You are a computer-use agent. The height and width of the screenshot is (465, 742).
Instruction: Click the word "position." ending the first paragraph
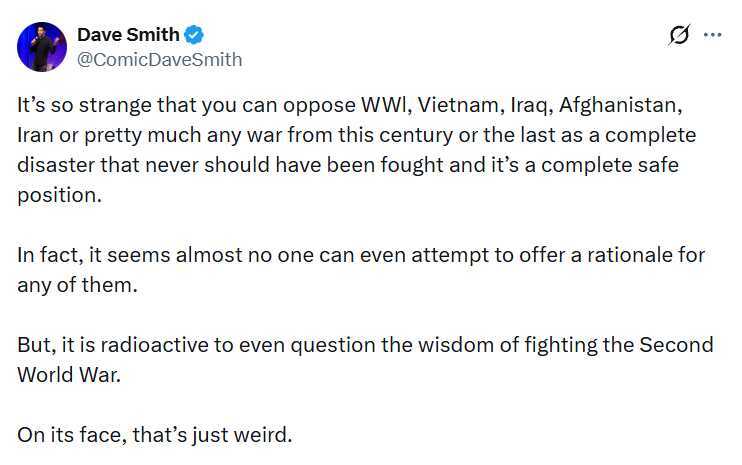click(60, 195)
